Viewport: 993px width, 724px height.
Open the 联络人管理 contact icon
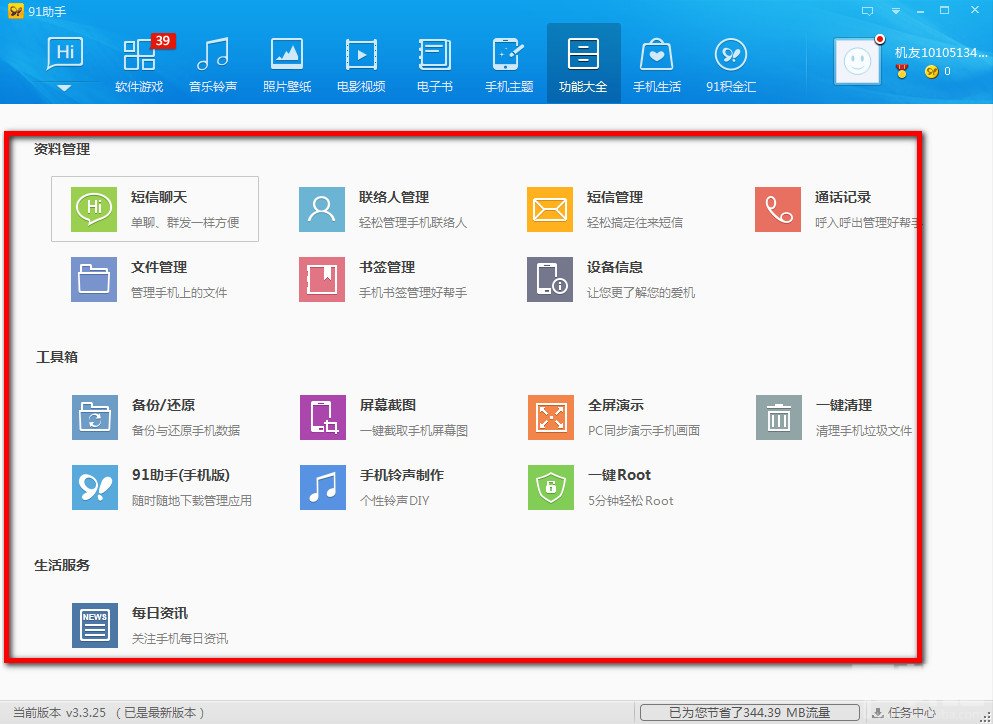pyautogui.click(x=322, y=209)
